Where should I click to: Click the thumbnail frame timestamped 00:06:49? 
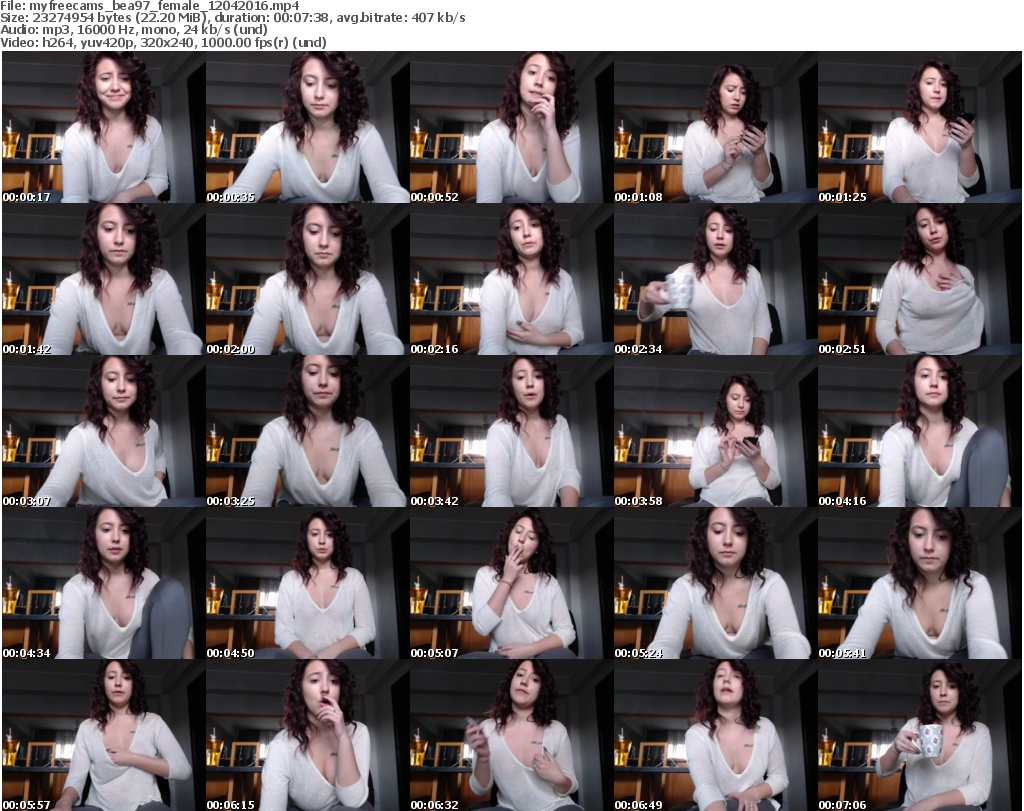click(x=716, y=735)
